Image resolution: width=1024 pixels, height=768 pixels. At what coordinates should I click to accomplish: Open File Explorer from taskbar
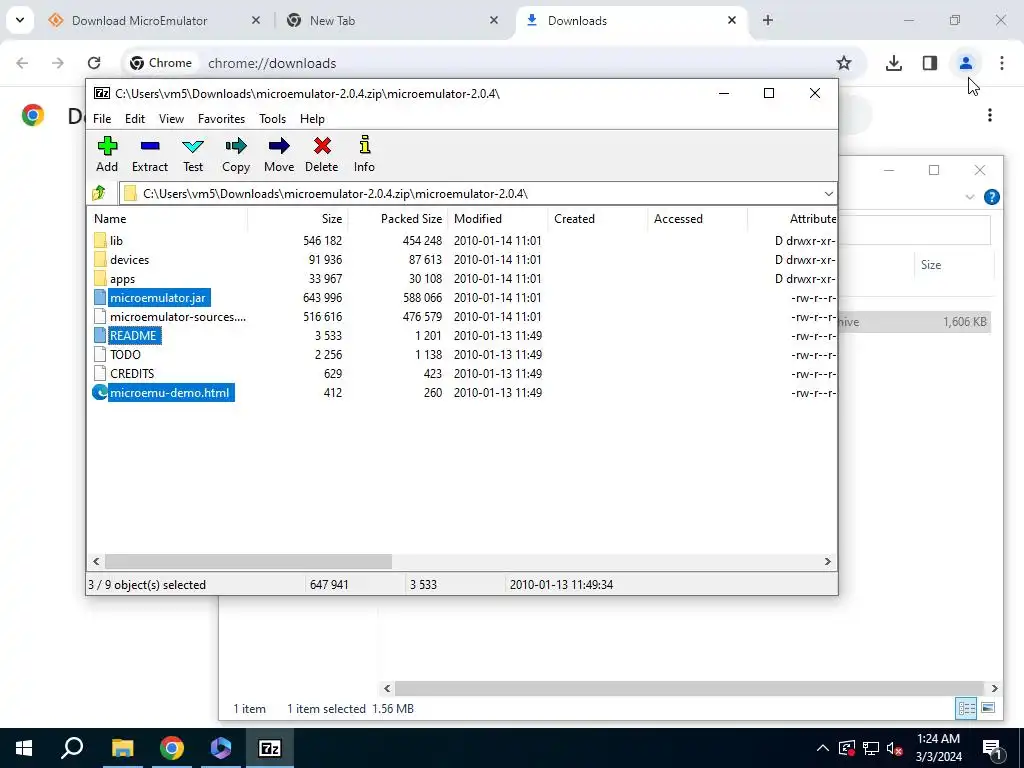point(122,748)
